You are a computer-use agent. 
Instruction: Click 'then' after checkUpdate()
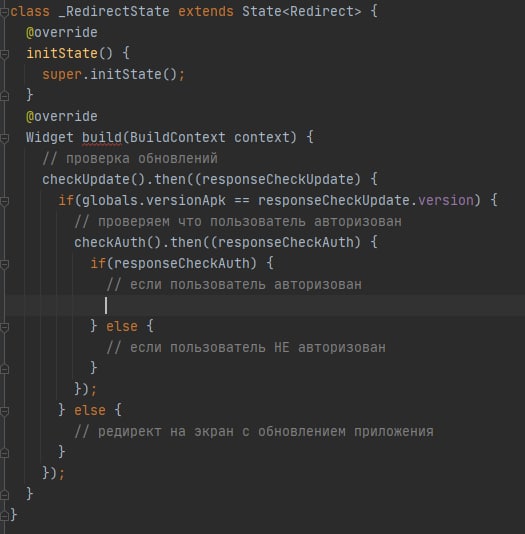pyautogui.click(x=170, y=179)
